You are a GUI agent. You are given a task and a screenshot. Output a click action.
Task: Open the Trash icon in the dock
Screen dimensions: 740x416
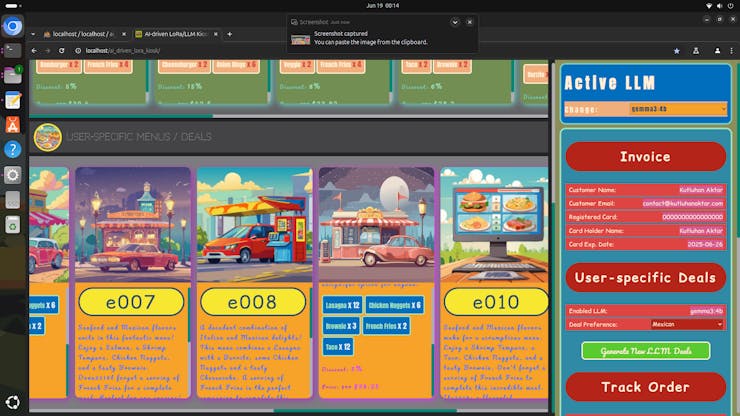(x=13, y=225)
